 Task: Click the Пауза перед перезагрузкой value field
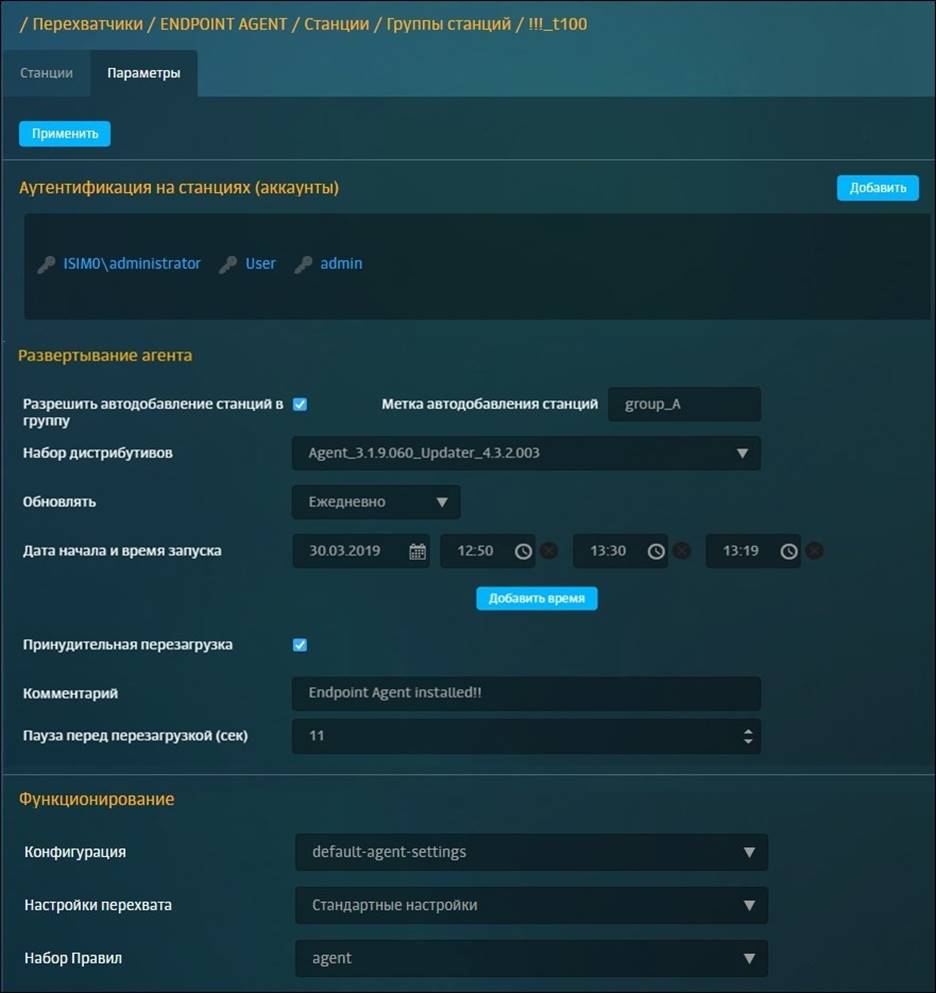click(526, 736)
